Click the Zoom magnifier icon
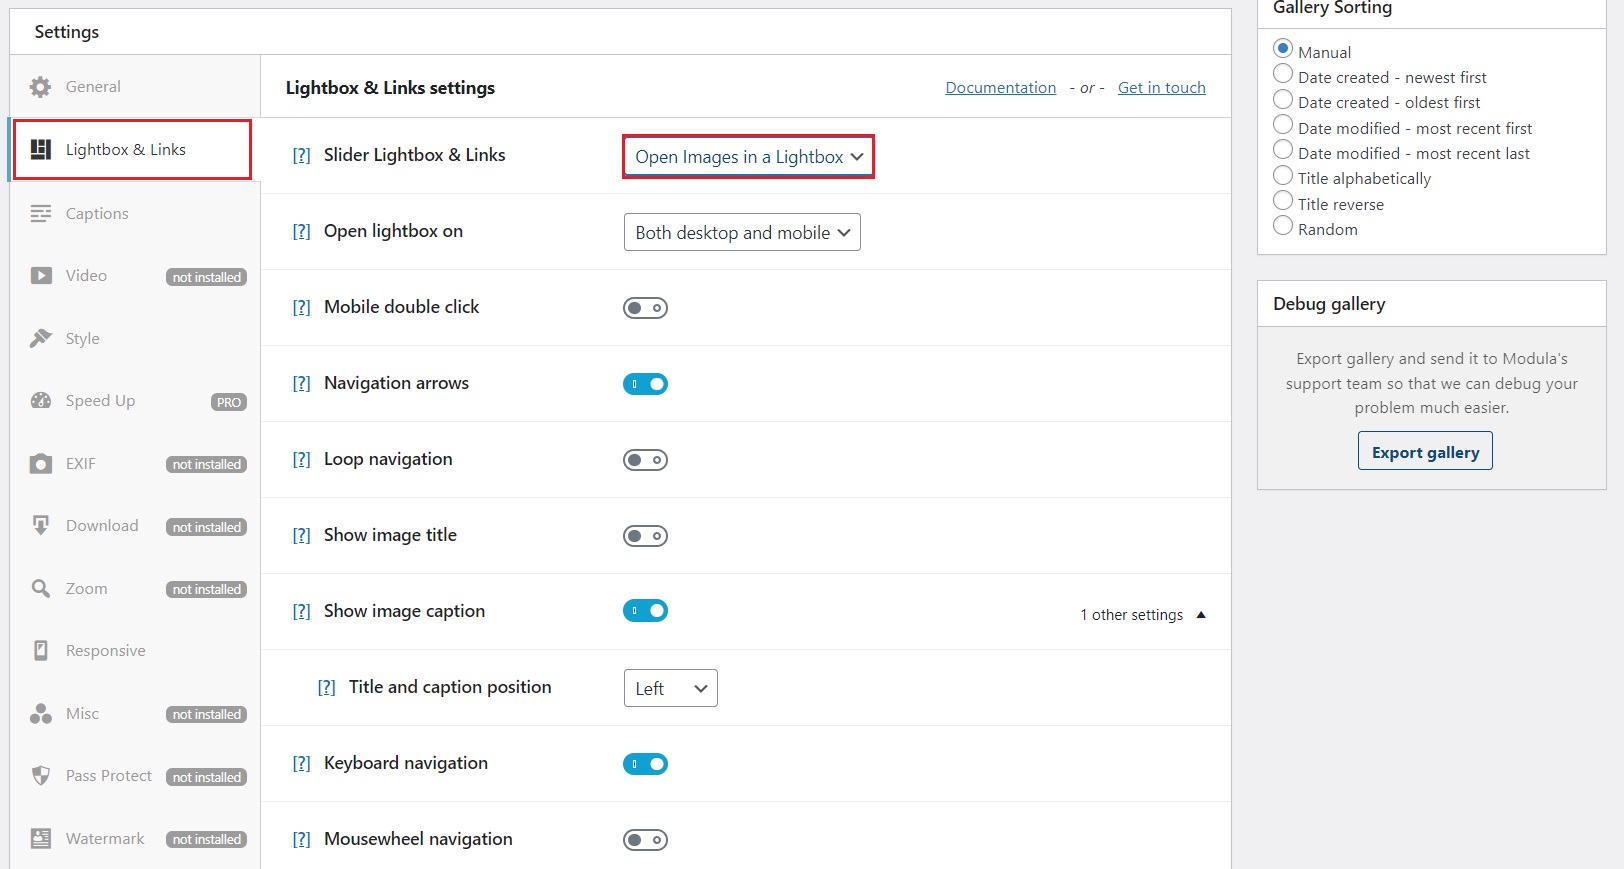Screen dimensions: 1624x869 tap(40, 589)
